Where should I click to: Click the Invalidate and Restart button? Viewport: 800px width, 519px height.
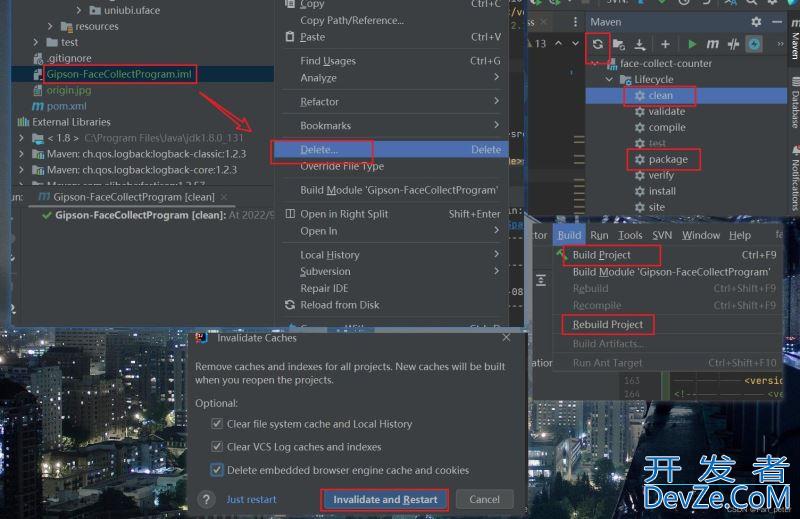click(385, 500)
